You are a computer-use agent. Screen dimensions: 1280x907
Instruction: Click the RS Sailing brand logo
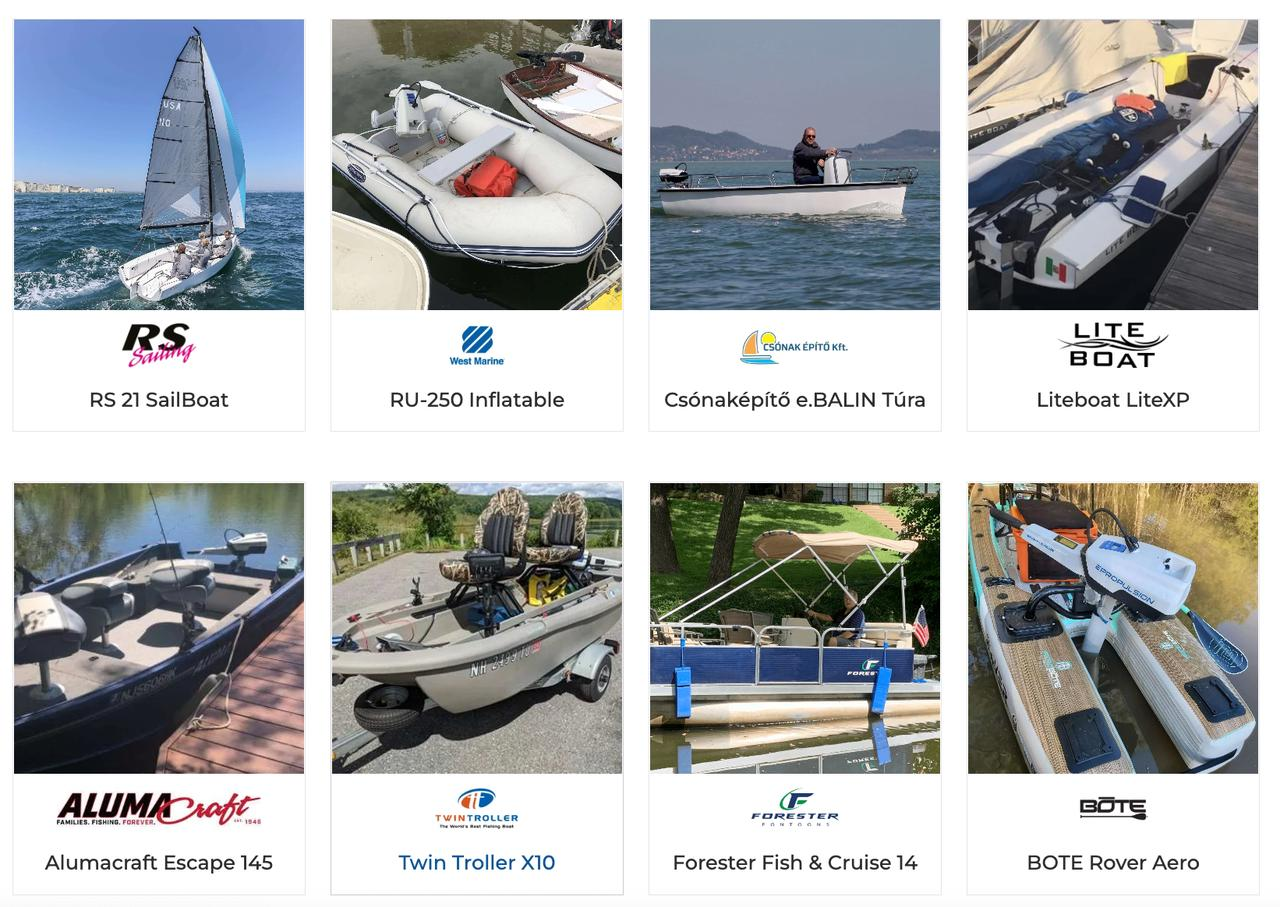(158, 345)
